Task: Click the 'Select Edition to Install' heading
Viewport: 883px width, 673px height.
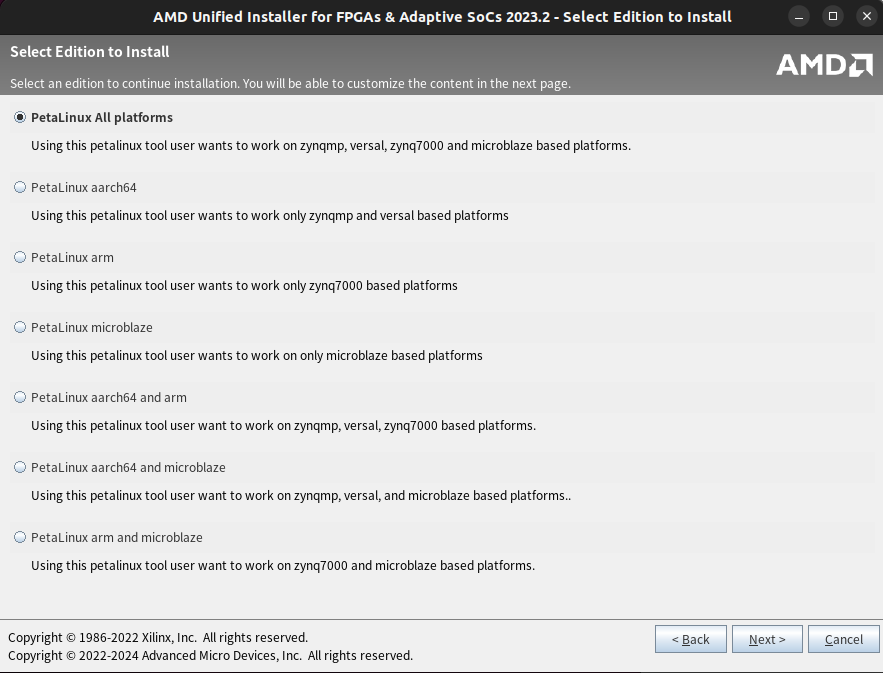Action: pos(90,52)
